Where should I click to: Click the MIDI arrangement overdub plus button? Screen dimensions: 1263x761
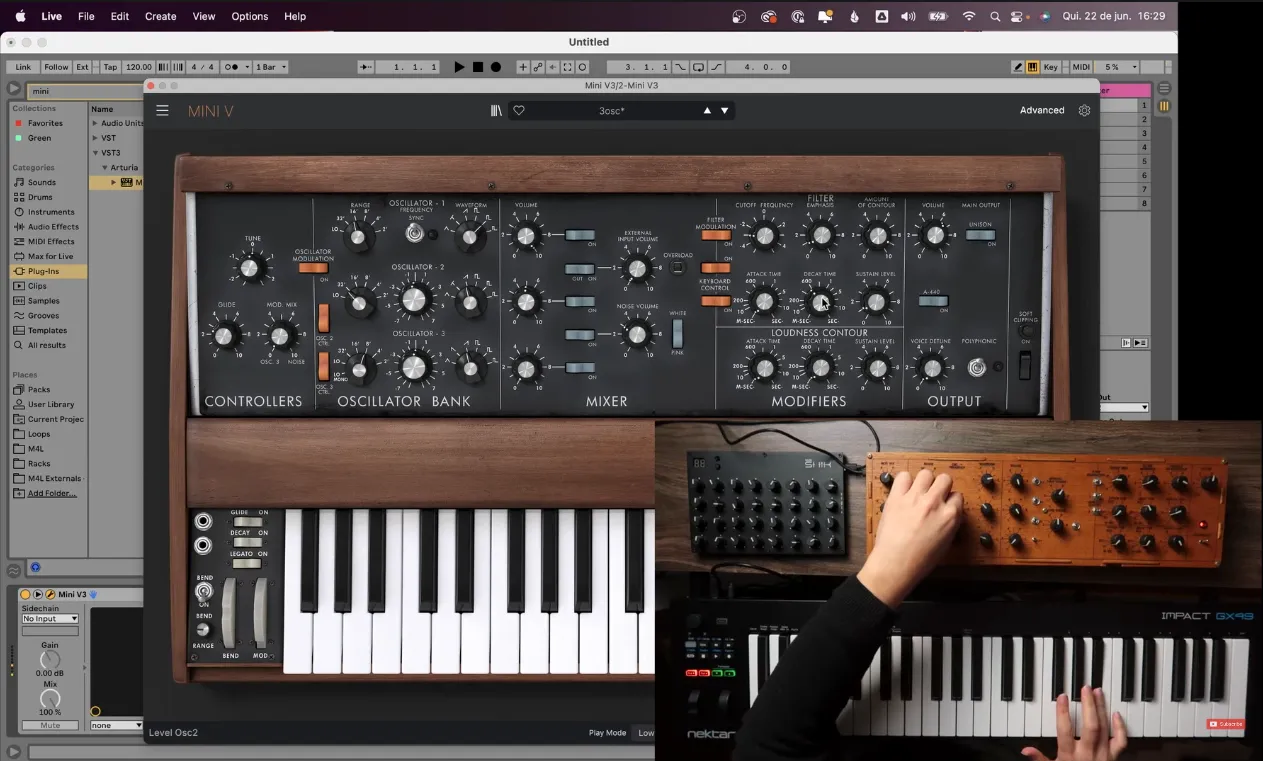coord(522,67)
